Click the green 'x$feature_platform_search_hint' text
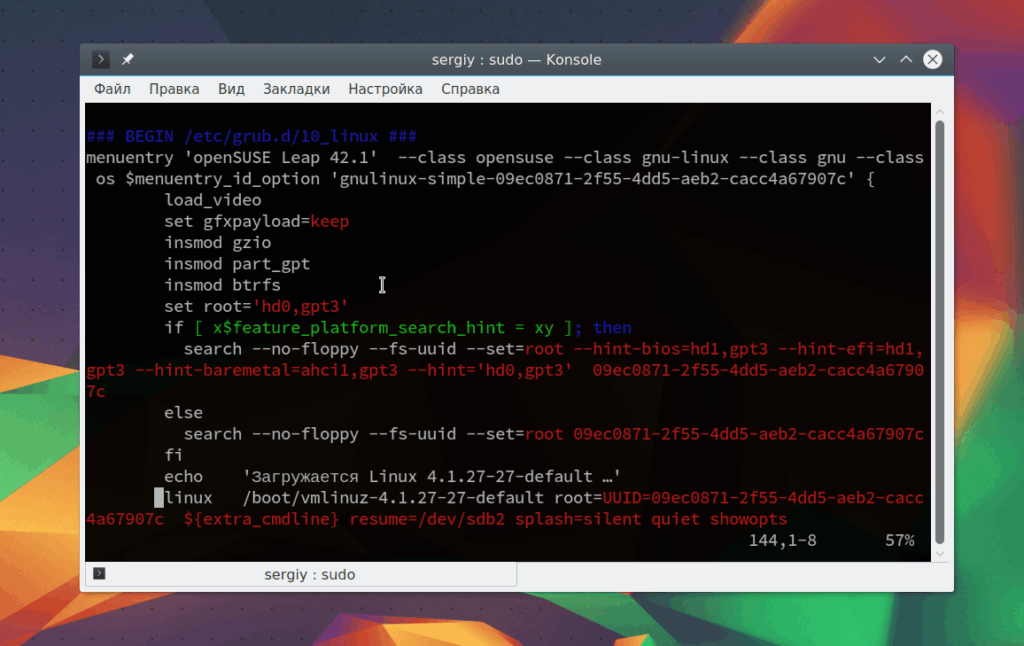Image resolution: width=1024 pixels, height=646 pixels. click(x=359, y=327)
